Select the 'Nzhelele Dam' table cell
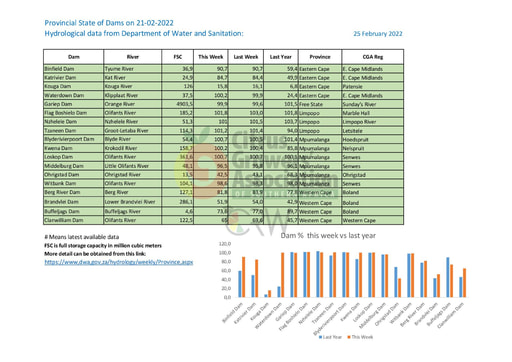The width and height of the screenshot is (512, 362). [x=74, y=122]
